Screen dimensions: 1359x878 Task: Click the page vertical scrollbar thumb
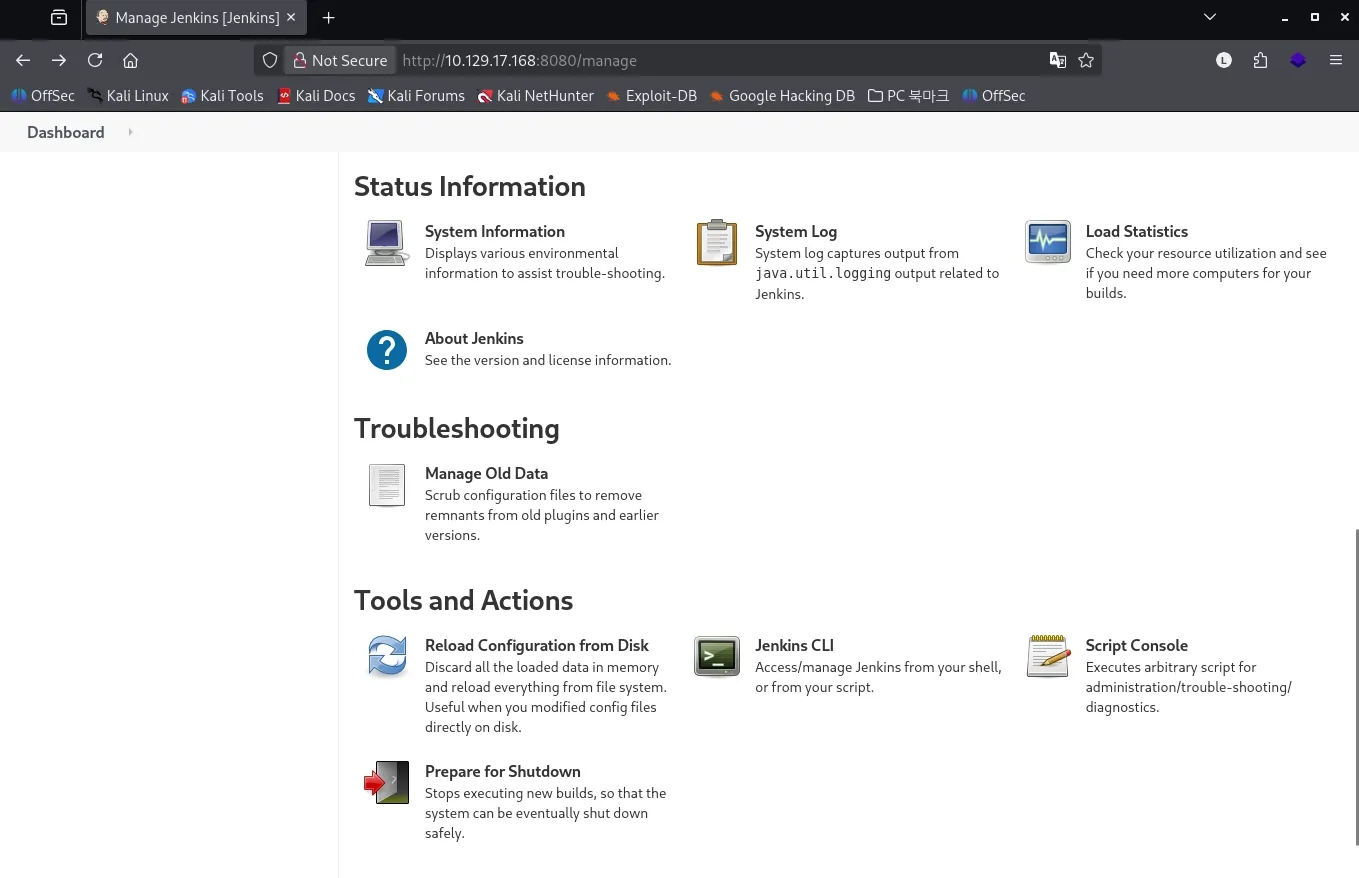[x=1355, y=687]
